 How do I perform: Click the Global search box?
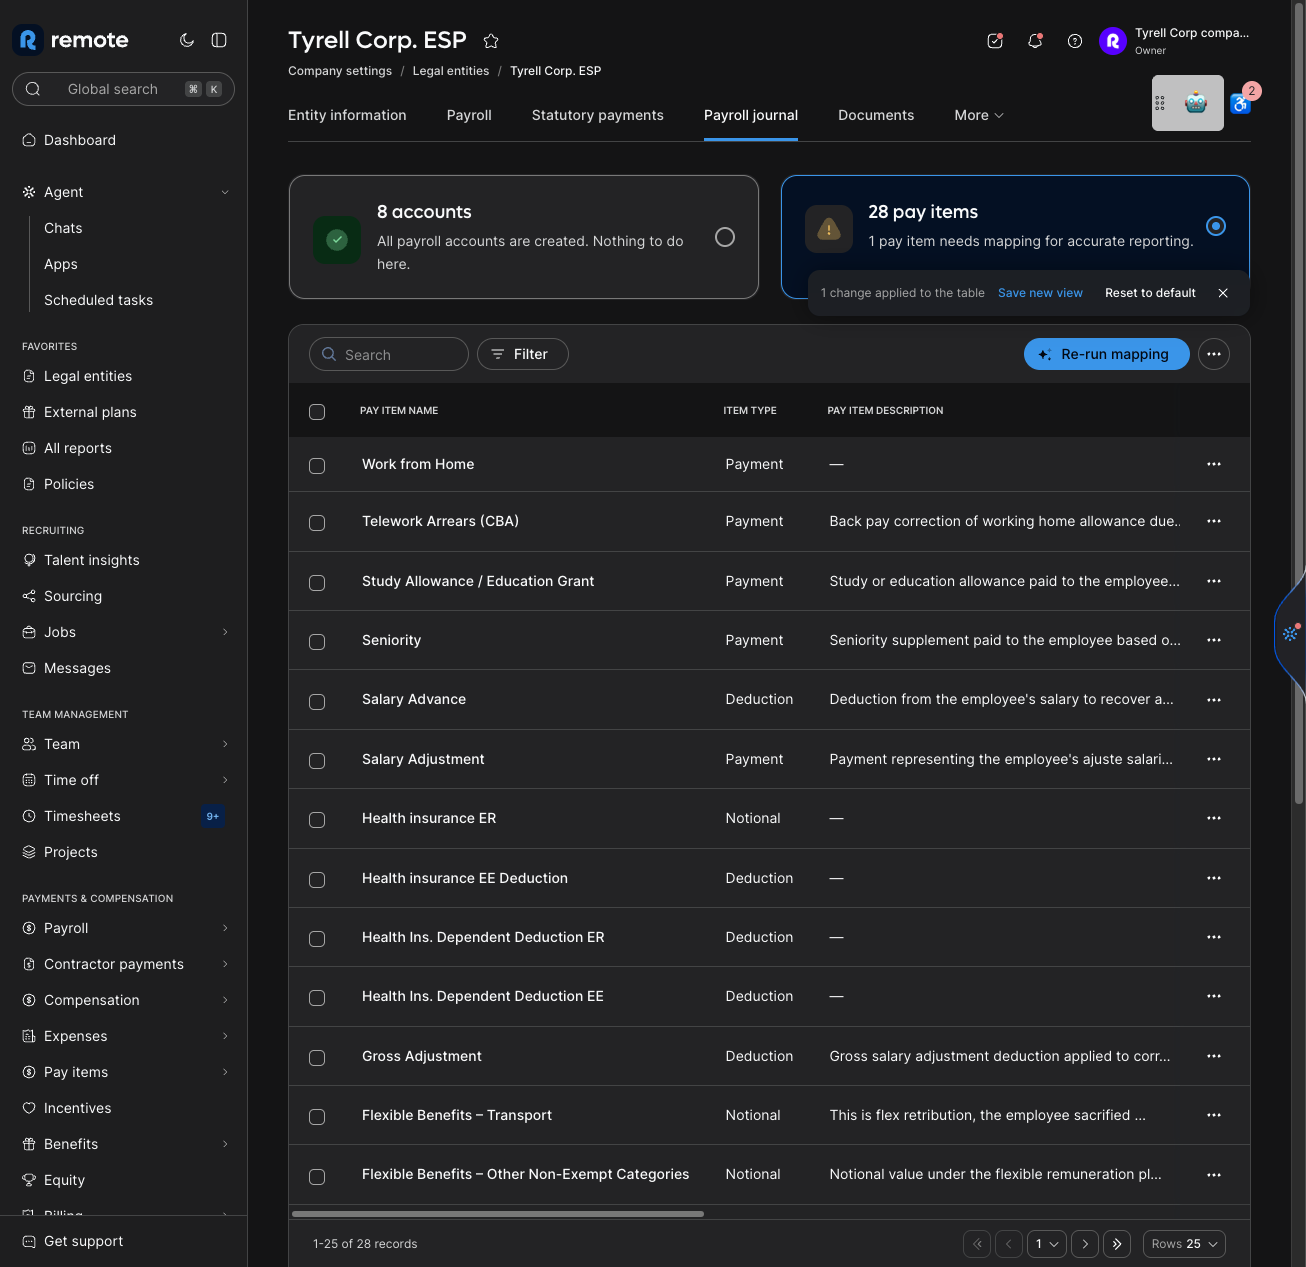pos(123,89)
